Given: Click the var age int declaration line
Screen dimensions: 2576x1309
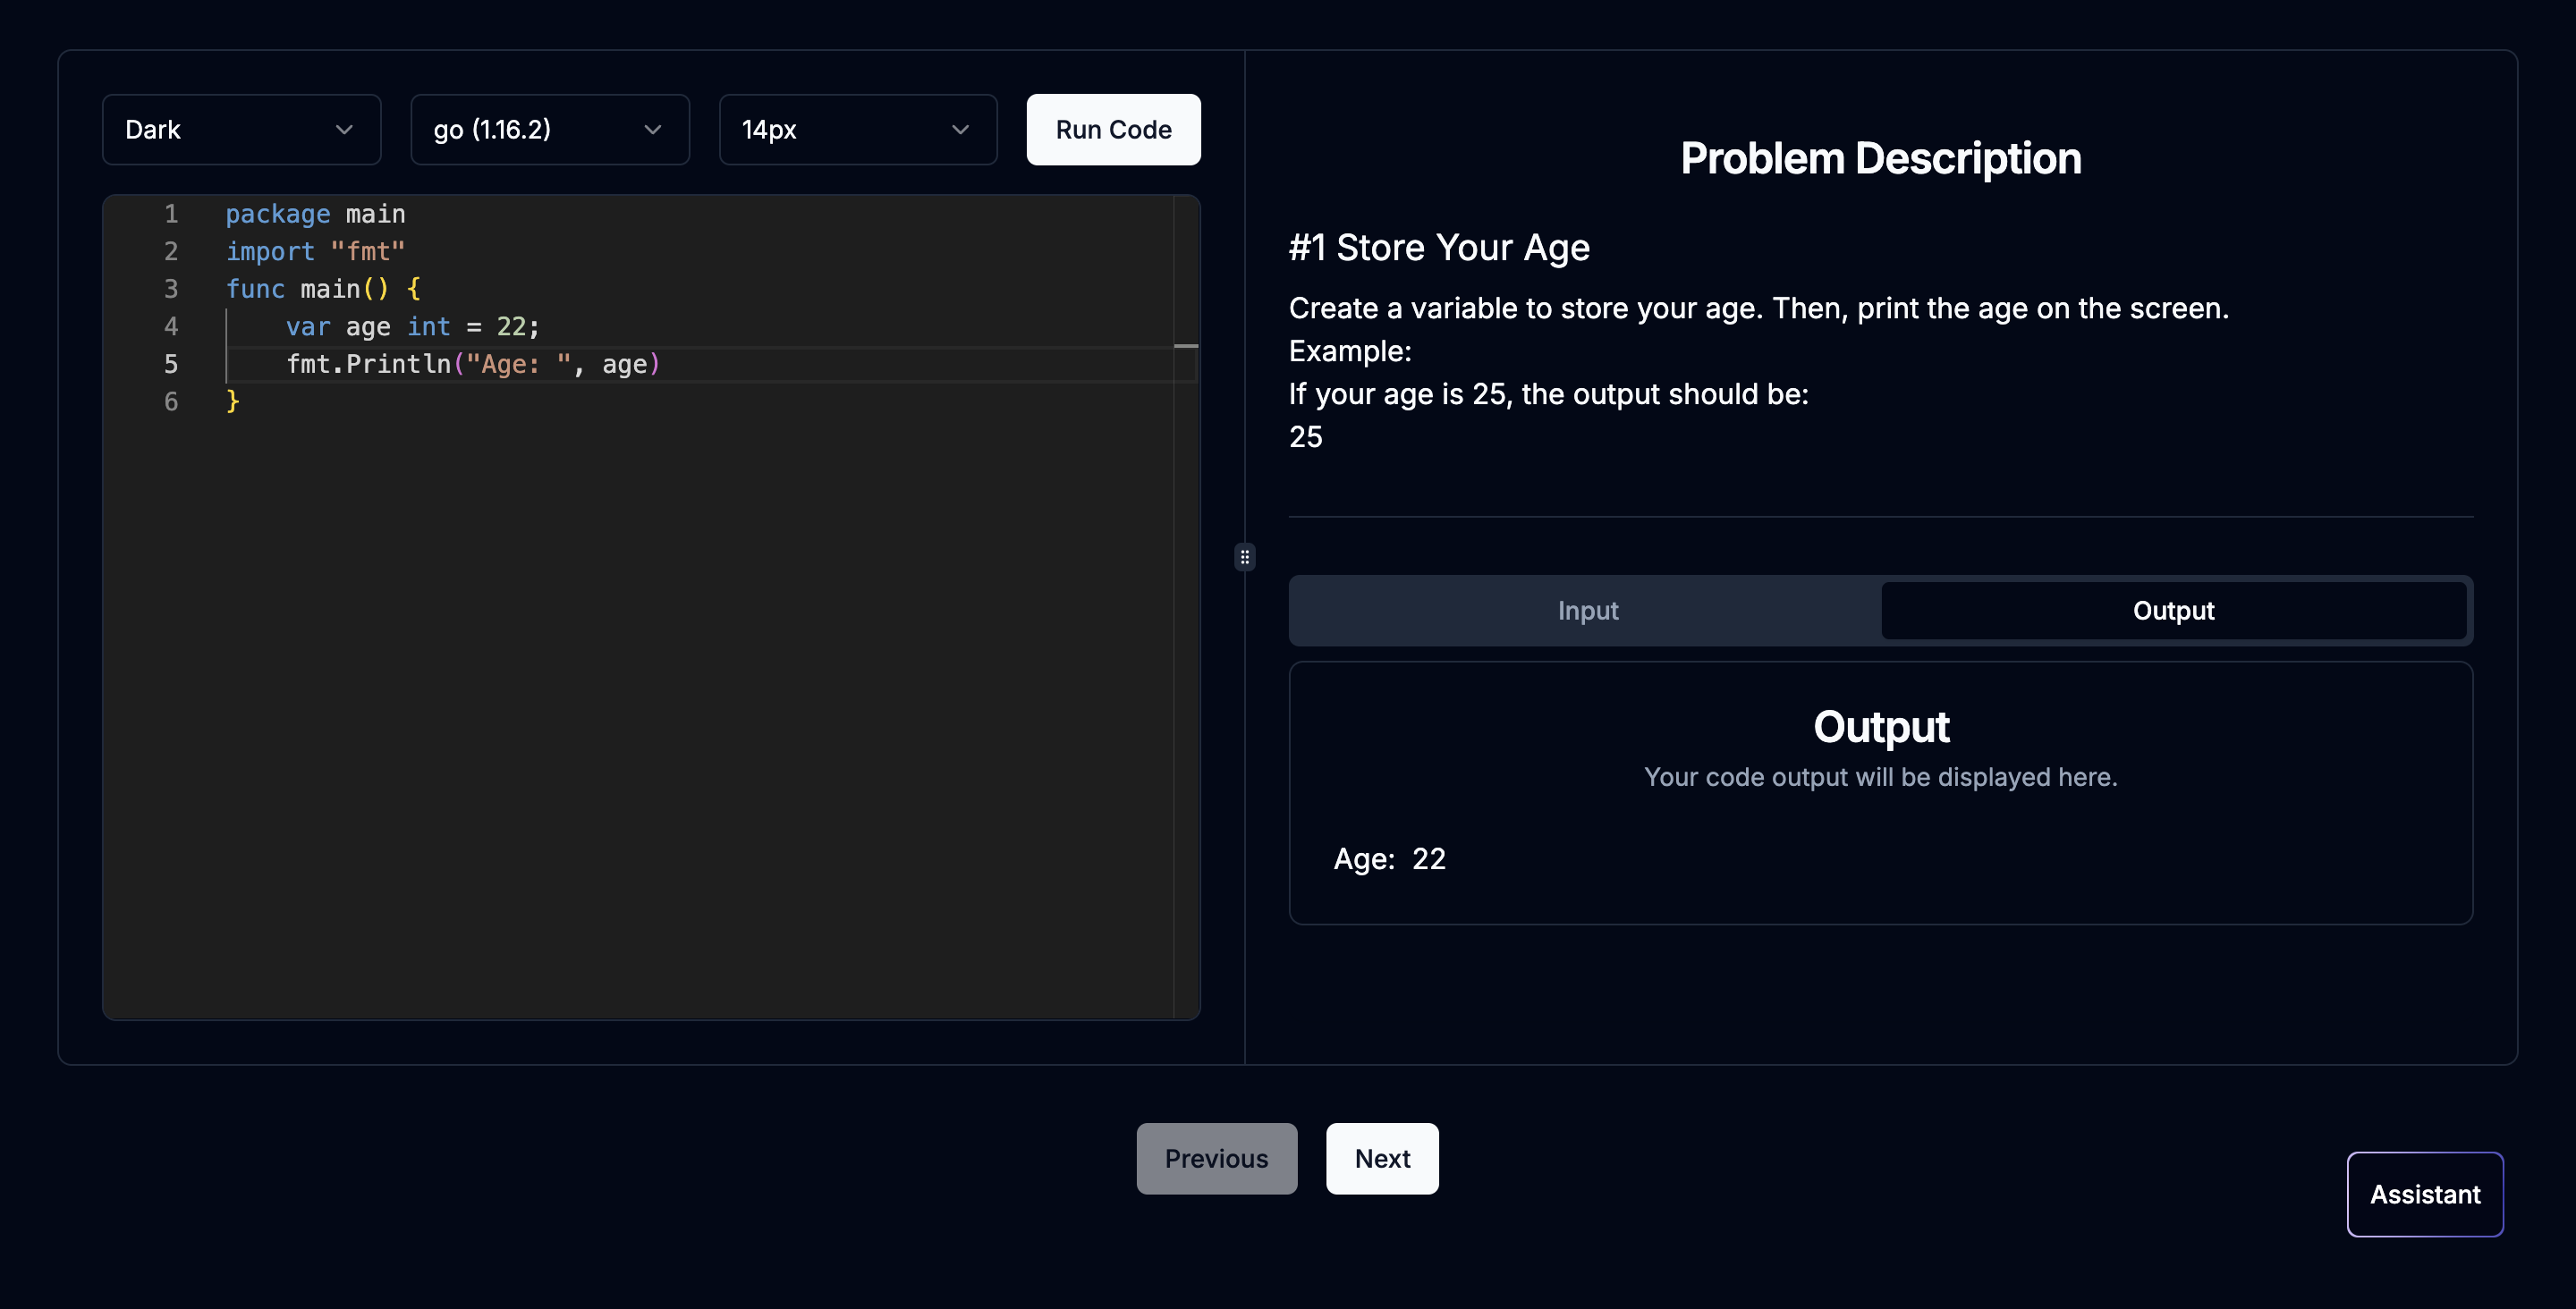Looking at the screenshot, I should [x=412, y=327].
